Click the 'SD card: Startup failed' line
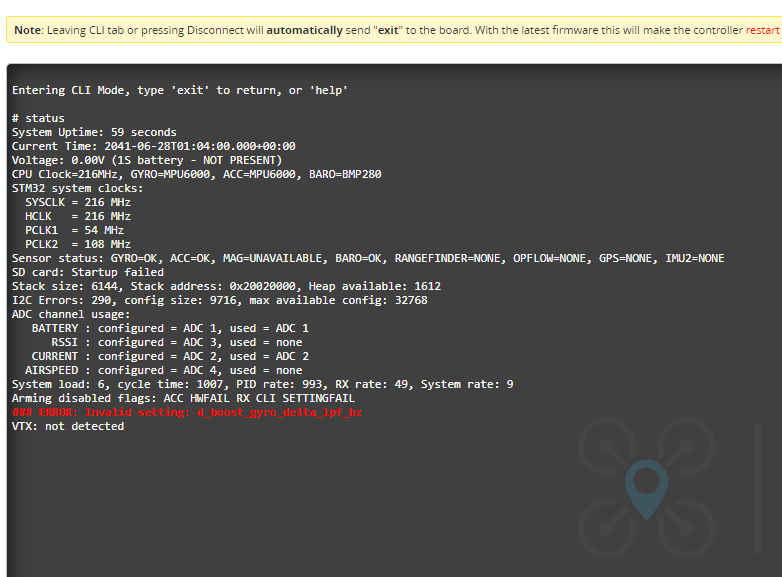The image size is (782, 577). coord(88,272)
